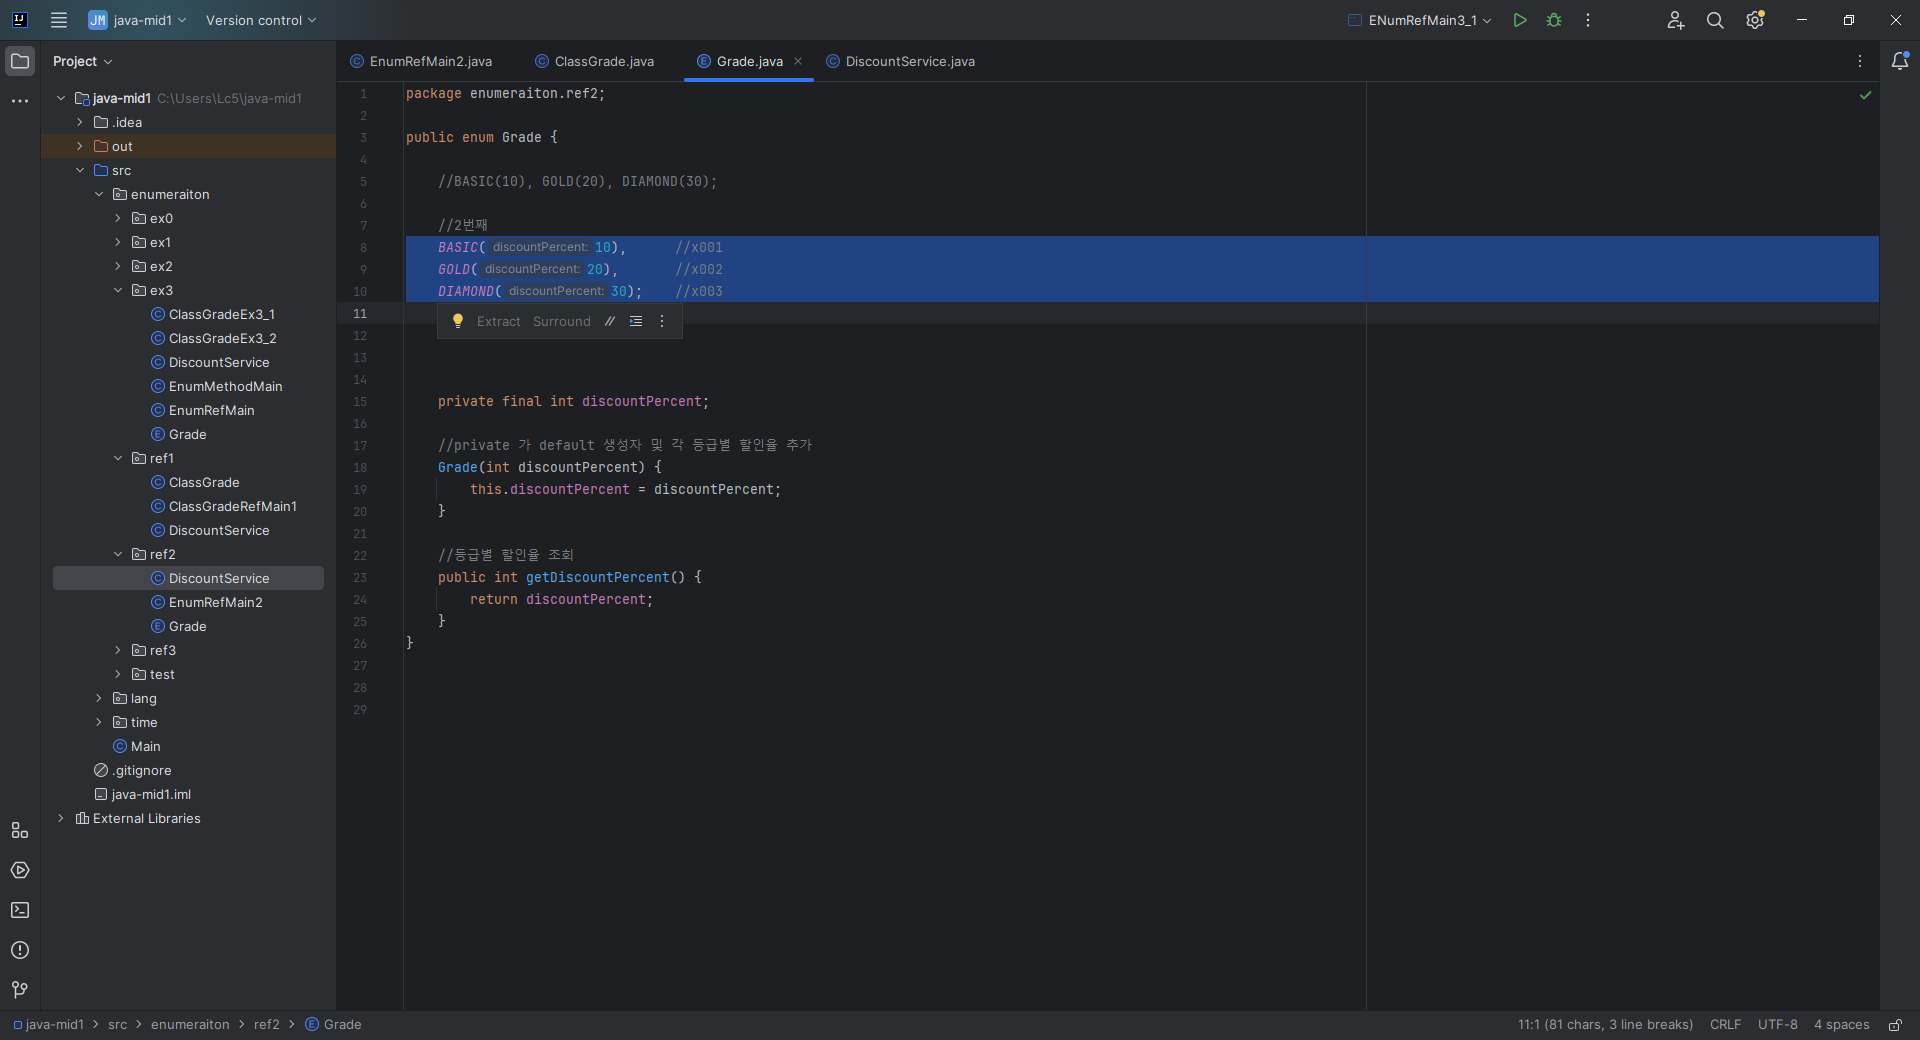This screenshot has height=1040, width=1920.
Task: Select ClassGradeEx3_1 in project tree
Action: [x=222, y=314]
